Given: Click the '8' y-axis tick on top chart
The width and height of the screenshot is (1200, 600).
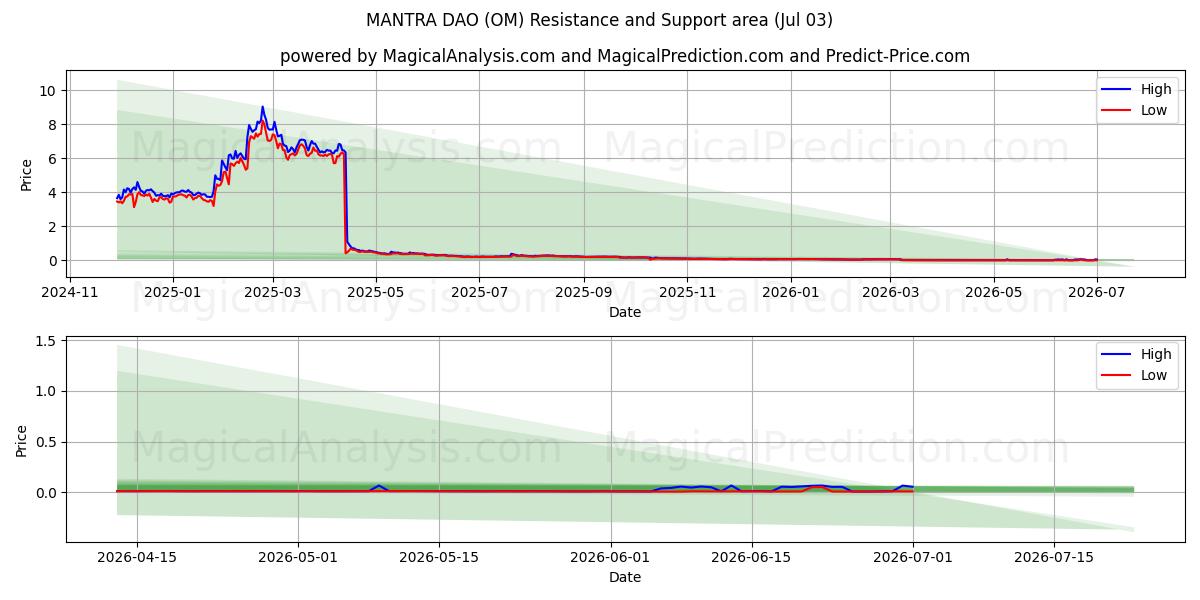Looking at the screenshot, I should click(x=54, y=124).
